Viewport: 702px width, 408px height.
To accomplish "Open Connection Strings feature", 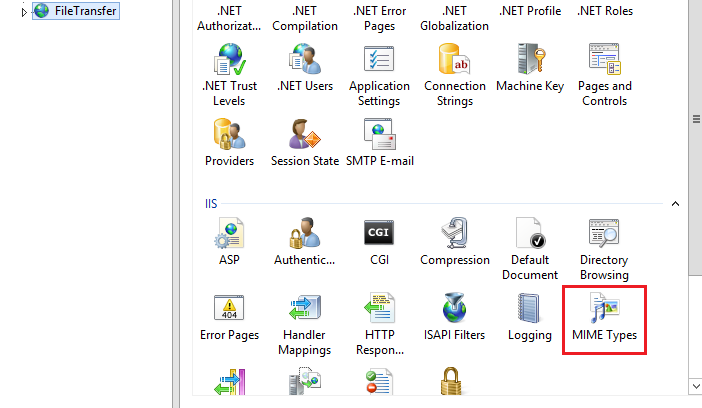I will (x=454, y=74).
